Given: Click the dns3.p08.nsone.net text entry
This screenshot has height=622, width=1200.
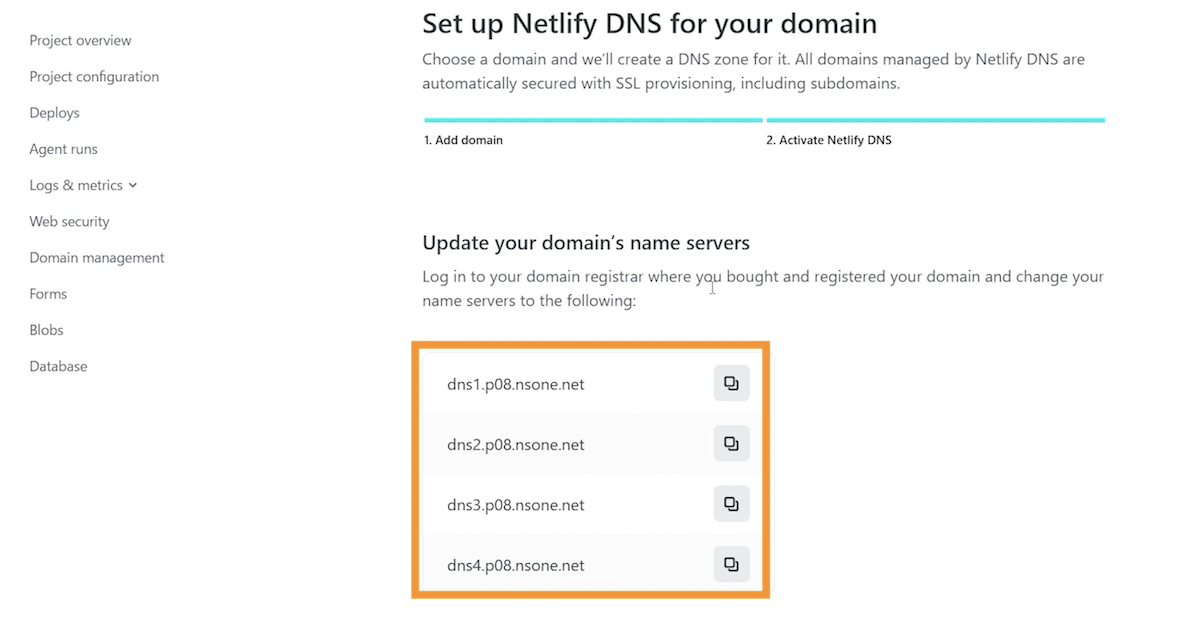Looking at the screenshot, I should point(516,505).
